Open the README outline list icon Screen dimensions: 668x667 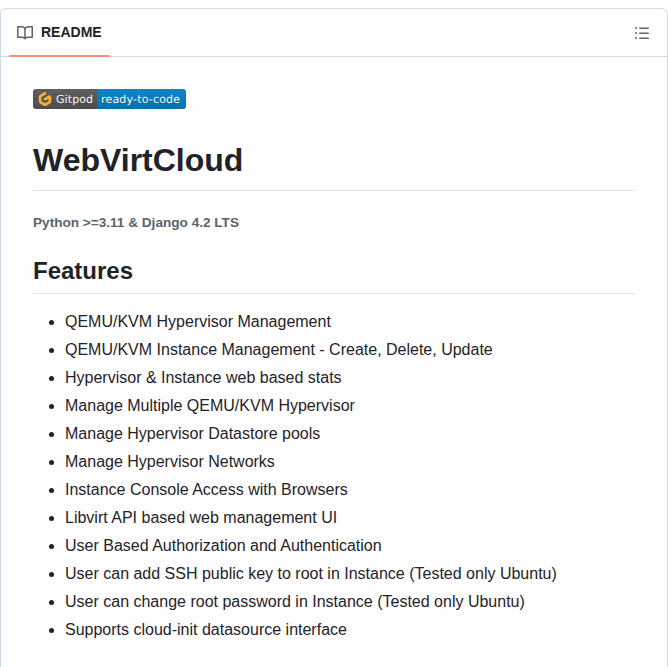tap(642, 33)
